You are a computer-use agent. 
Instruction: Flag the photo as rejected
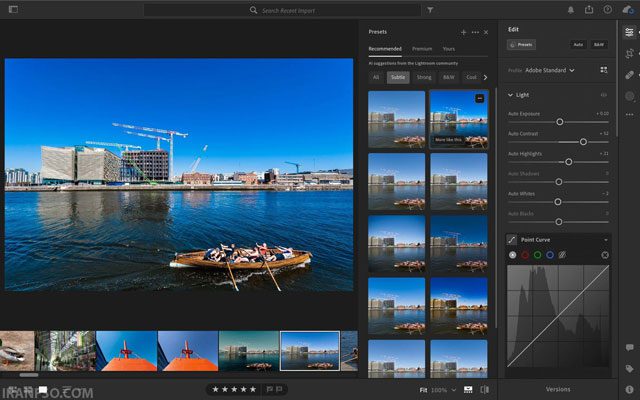[279, 389]
